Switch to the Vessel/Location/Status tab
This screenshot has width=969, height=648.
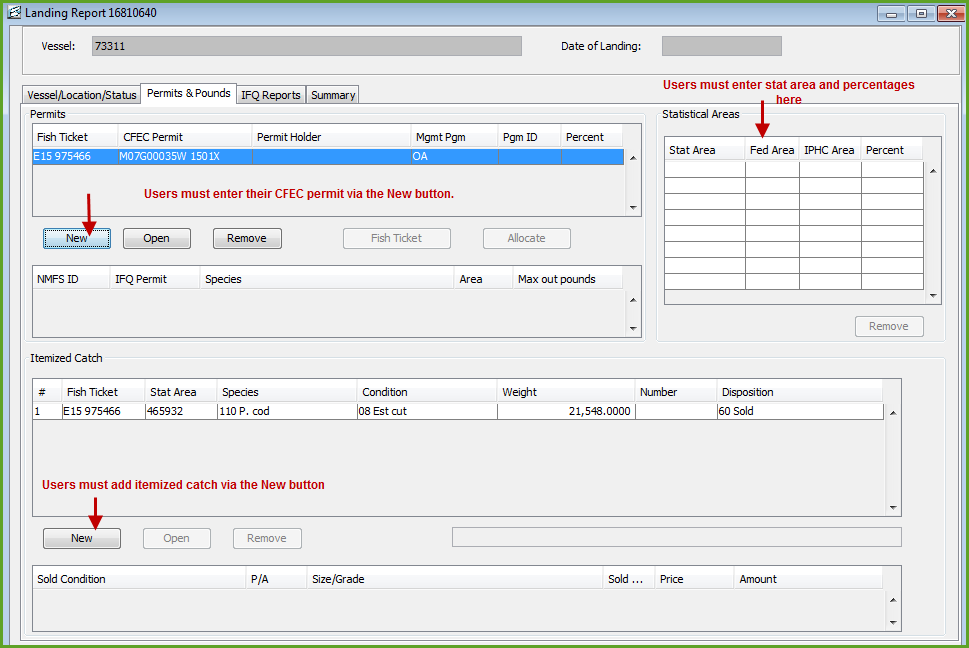[81, 95]
